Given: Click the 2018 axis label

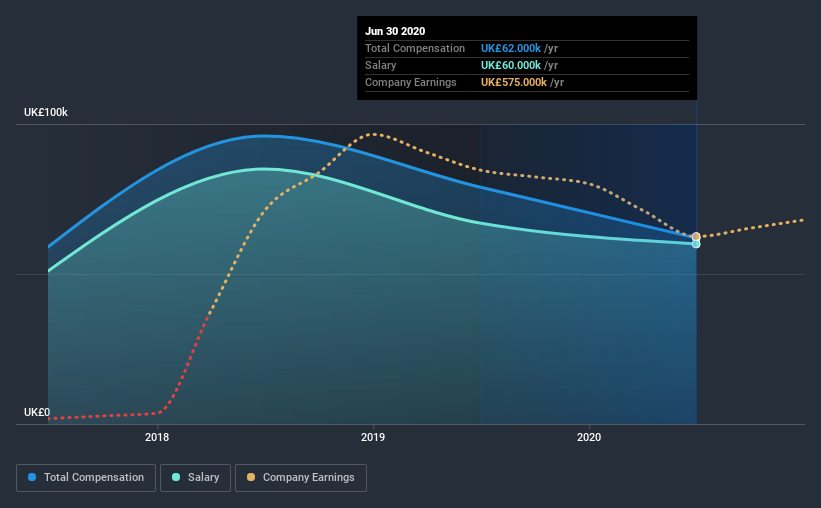Looking at the screenshot, I should coord(157,437).
